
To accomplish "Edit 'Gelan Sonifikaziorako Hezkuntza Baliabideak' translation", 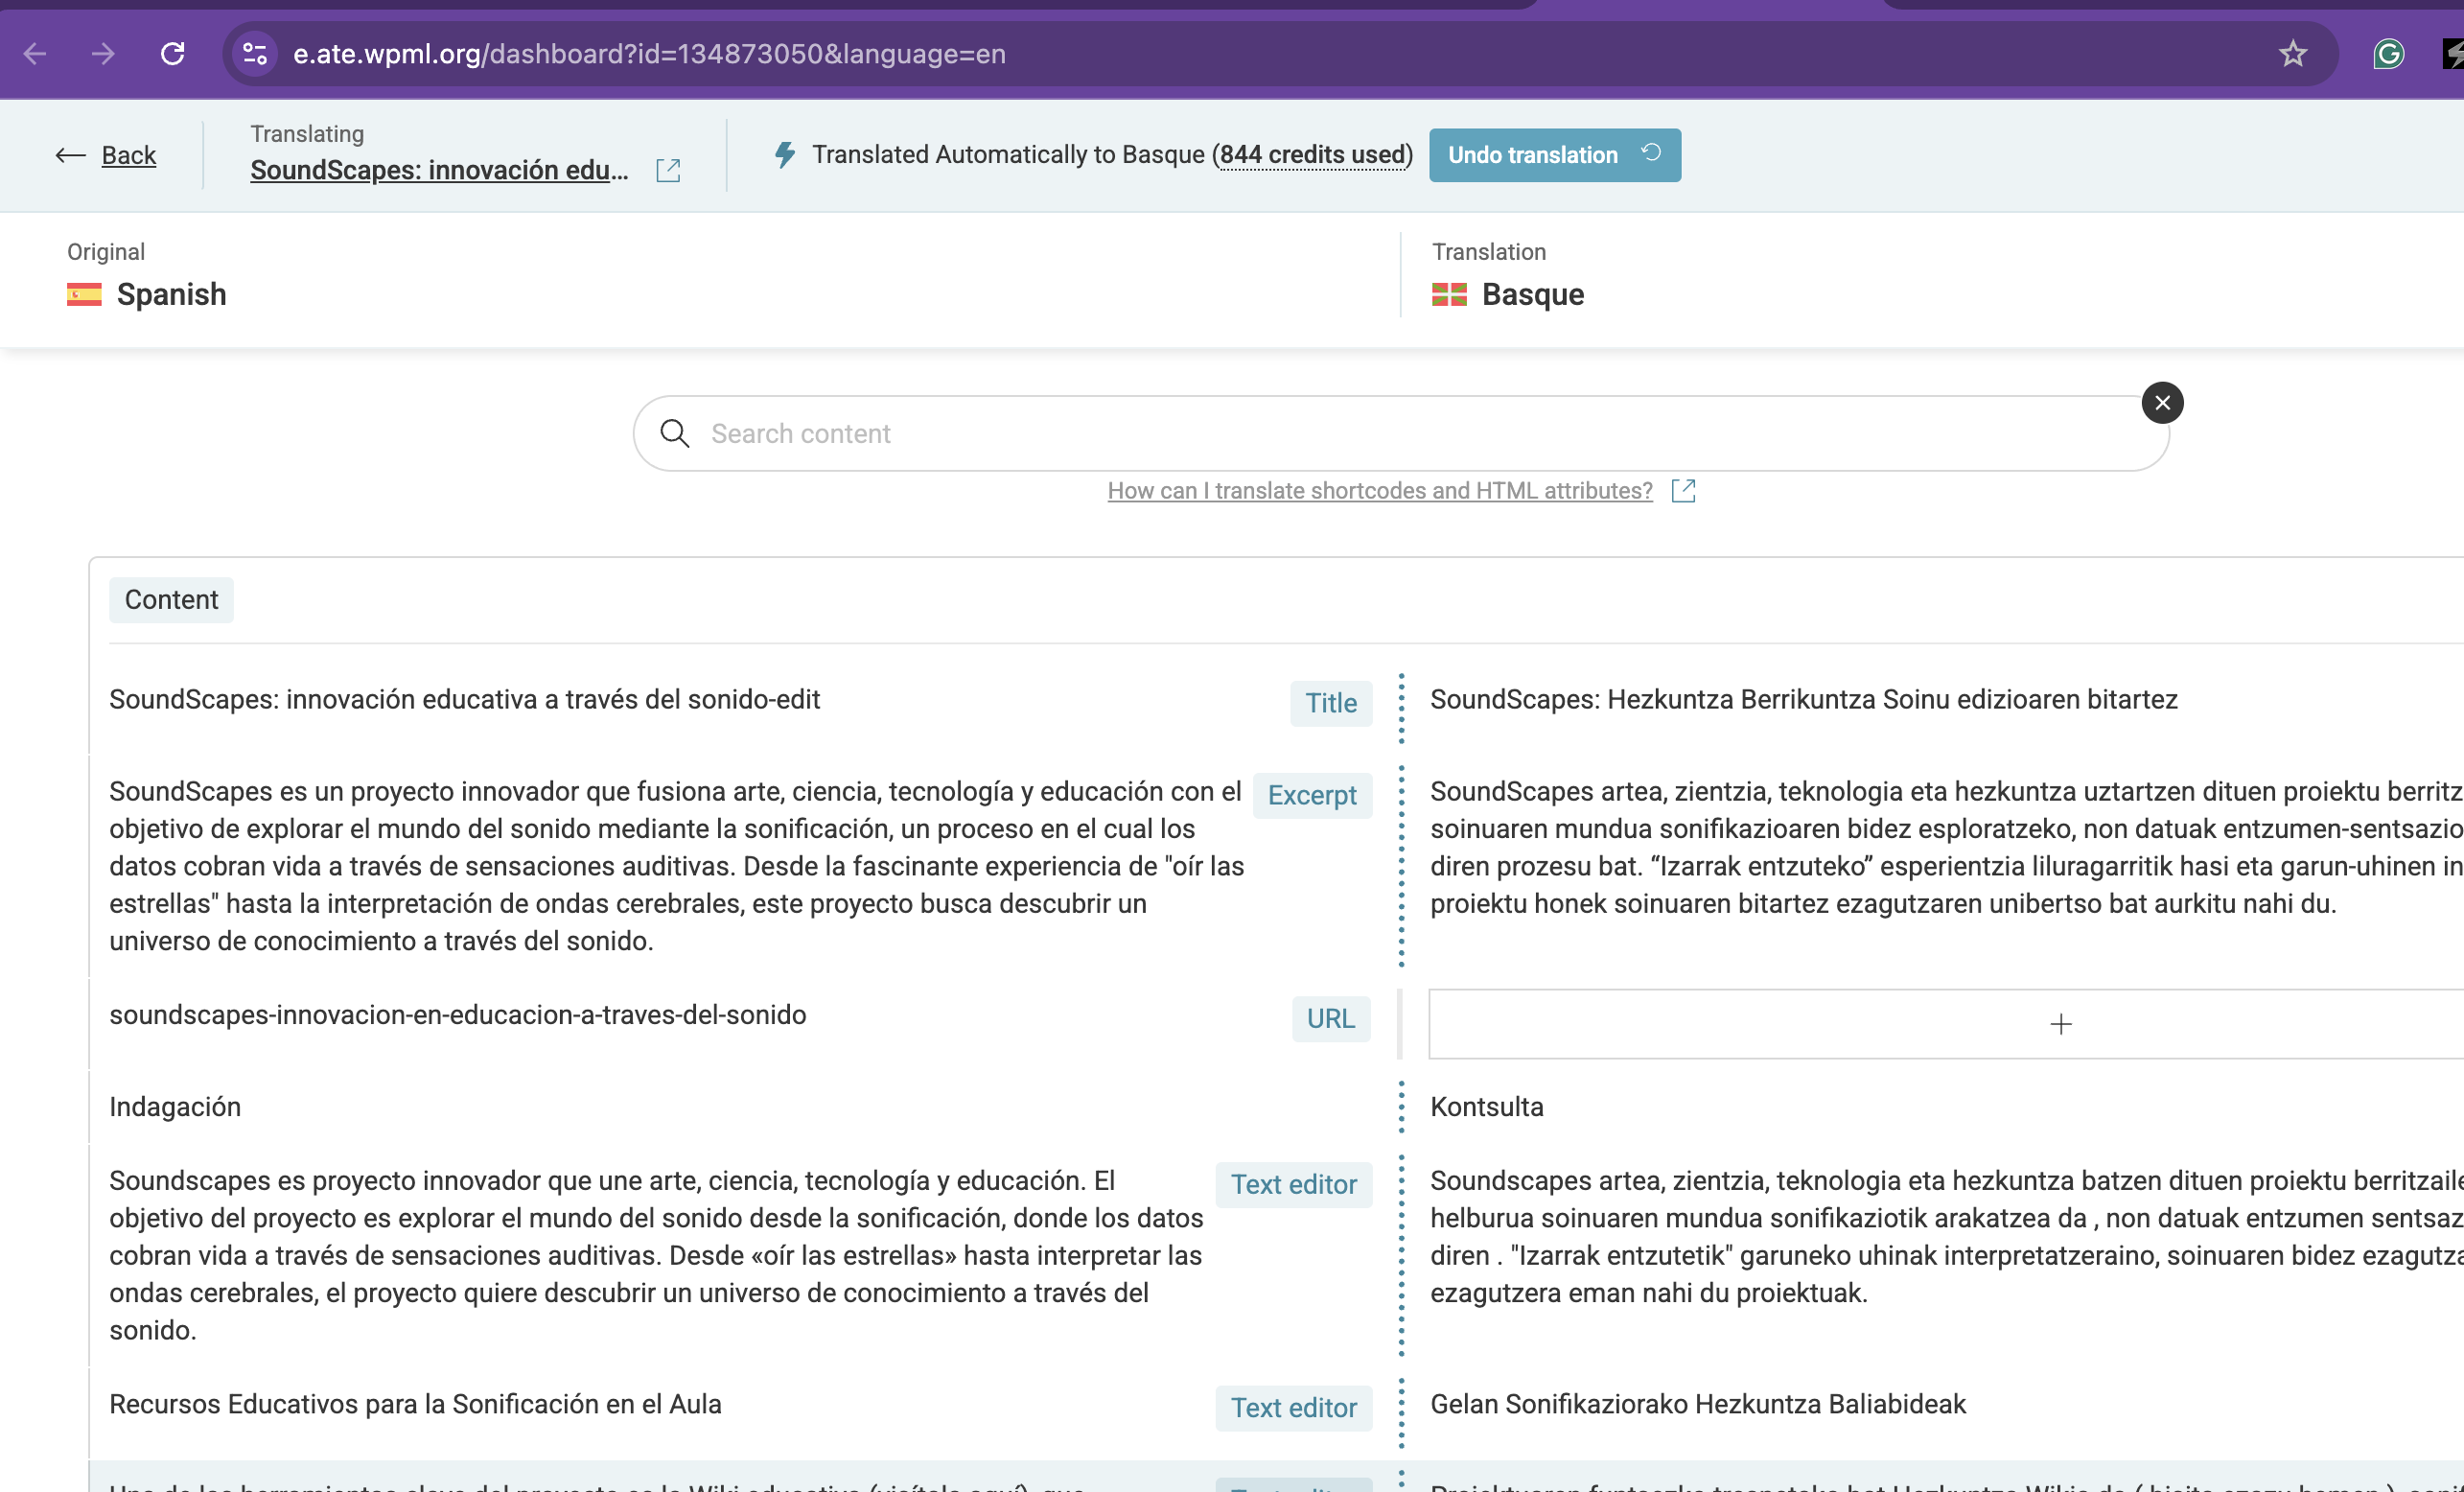I will pyautogui.click(x=1698, y=1404).
